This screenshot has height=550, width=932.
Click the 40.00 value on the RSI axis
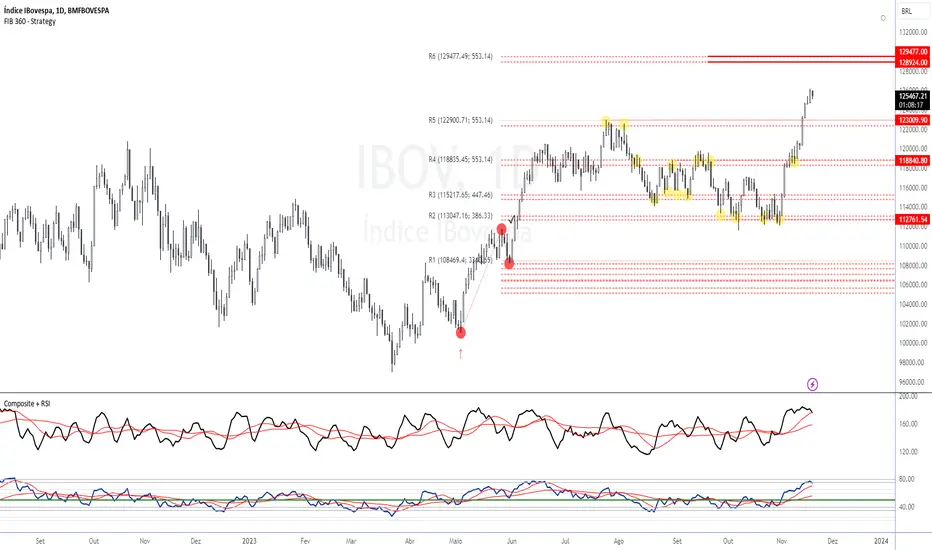pos(906,507)
